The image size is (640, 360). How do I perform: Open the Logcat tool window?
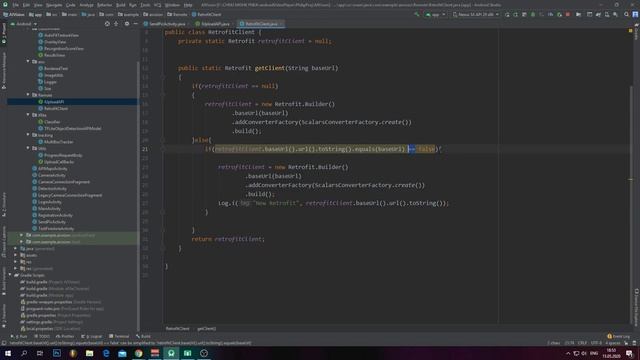(91, 336)
